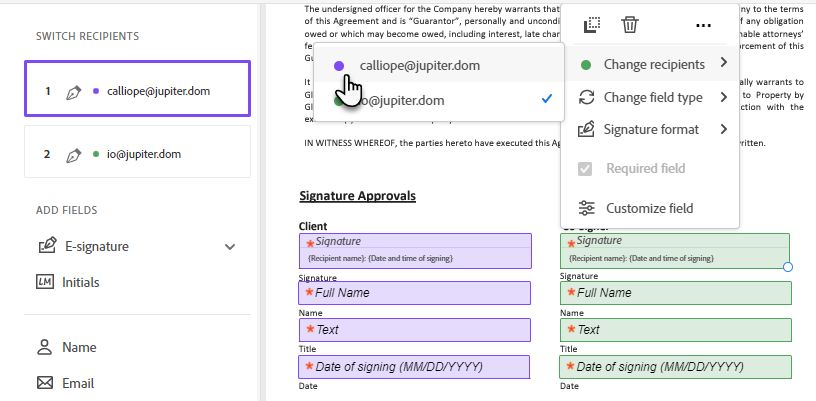Click the Customize field sliders icon
Image resolution: width=816 pixels, height=401 pixels.
[x=586, y=208]
